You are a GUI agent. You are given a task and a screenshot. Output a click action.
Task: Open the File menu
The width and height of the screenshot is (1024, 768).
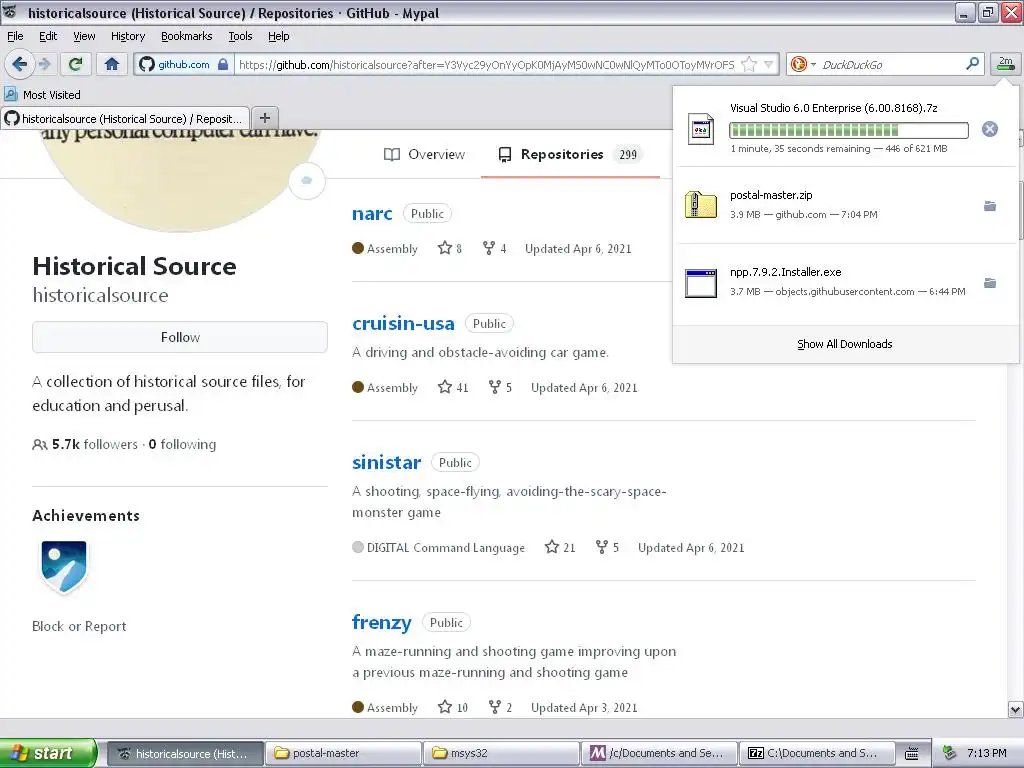[x=15, y=36]
